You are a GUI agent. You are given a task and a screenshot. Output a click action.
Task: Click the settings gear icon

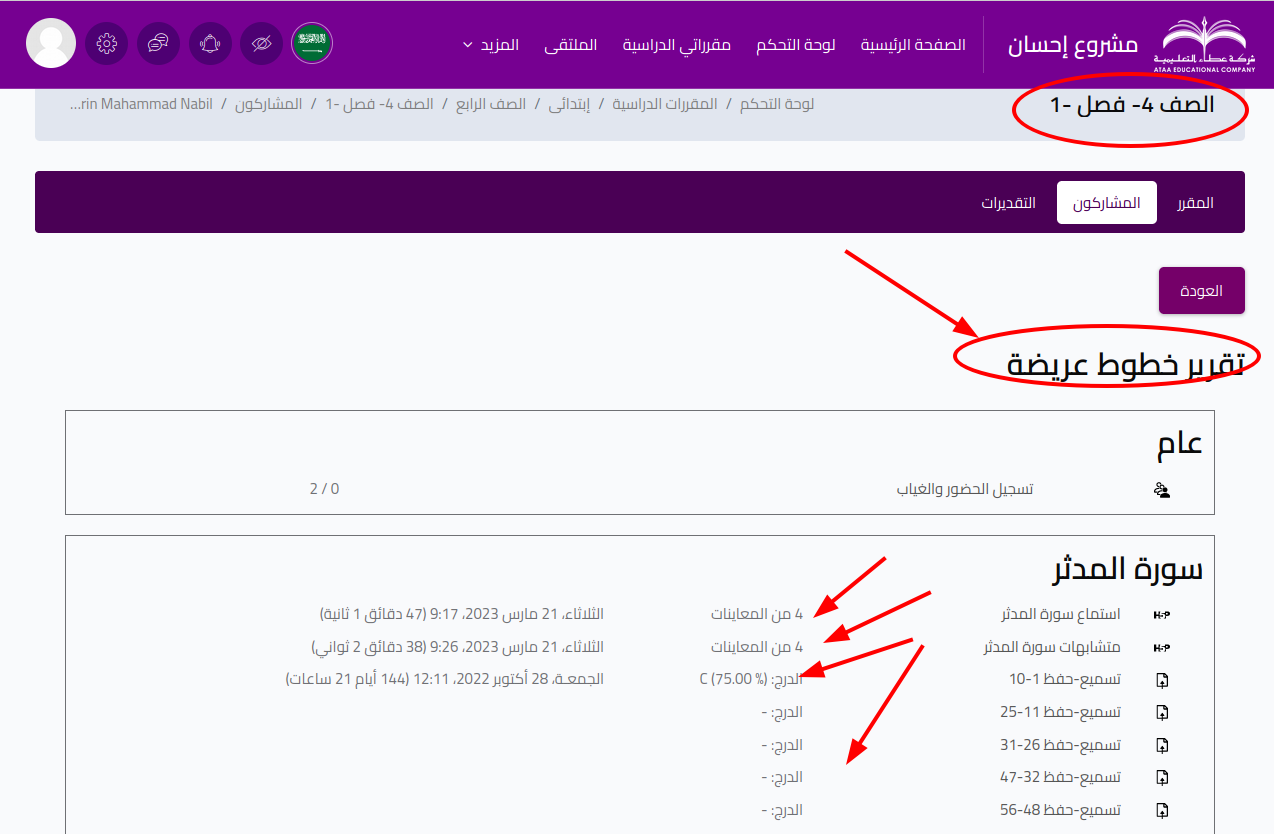107,43
